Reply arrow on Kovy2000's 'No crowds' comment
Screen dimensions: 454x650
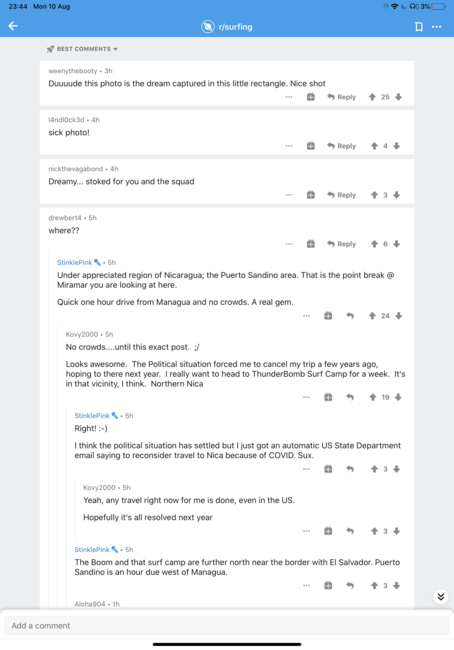pyautogui.click(x=350, y=397)
